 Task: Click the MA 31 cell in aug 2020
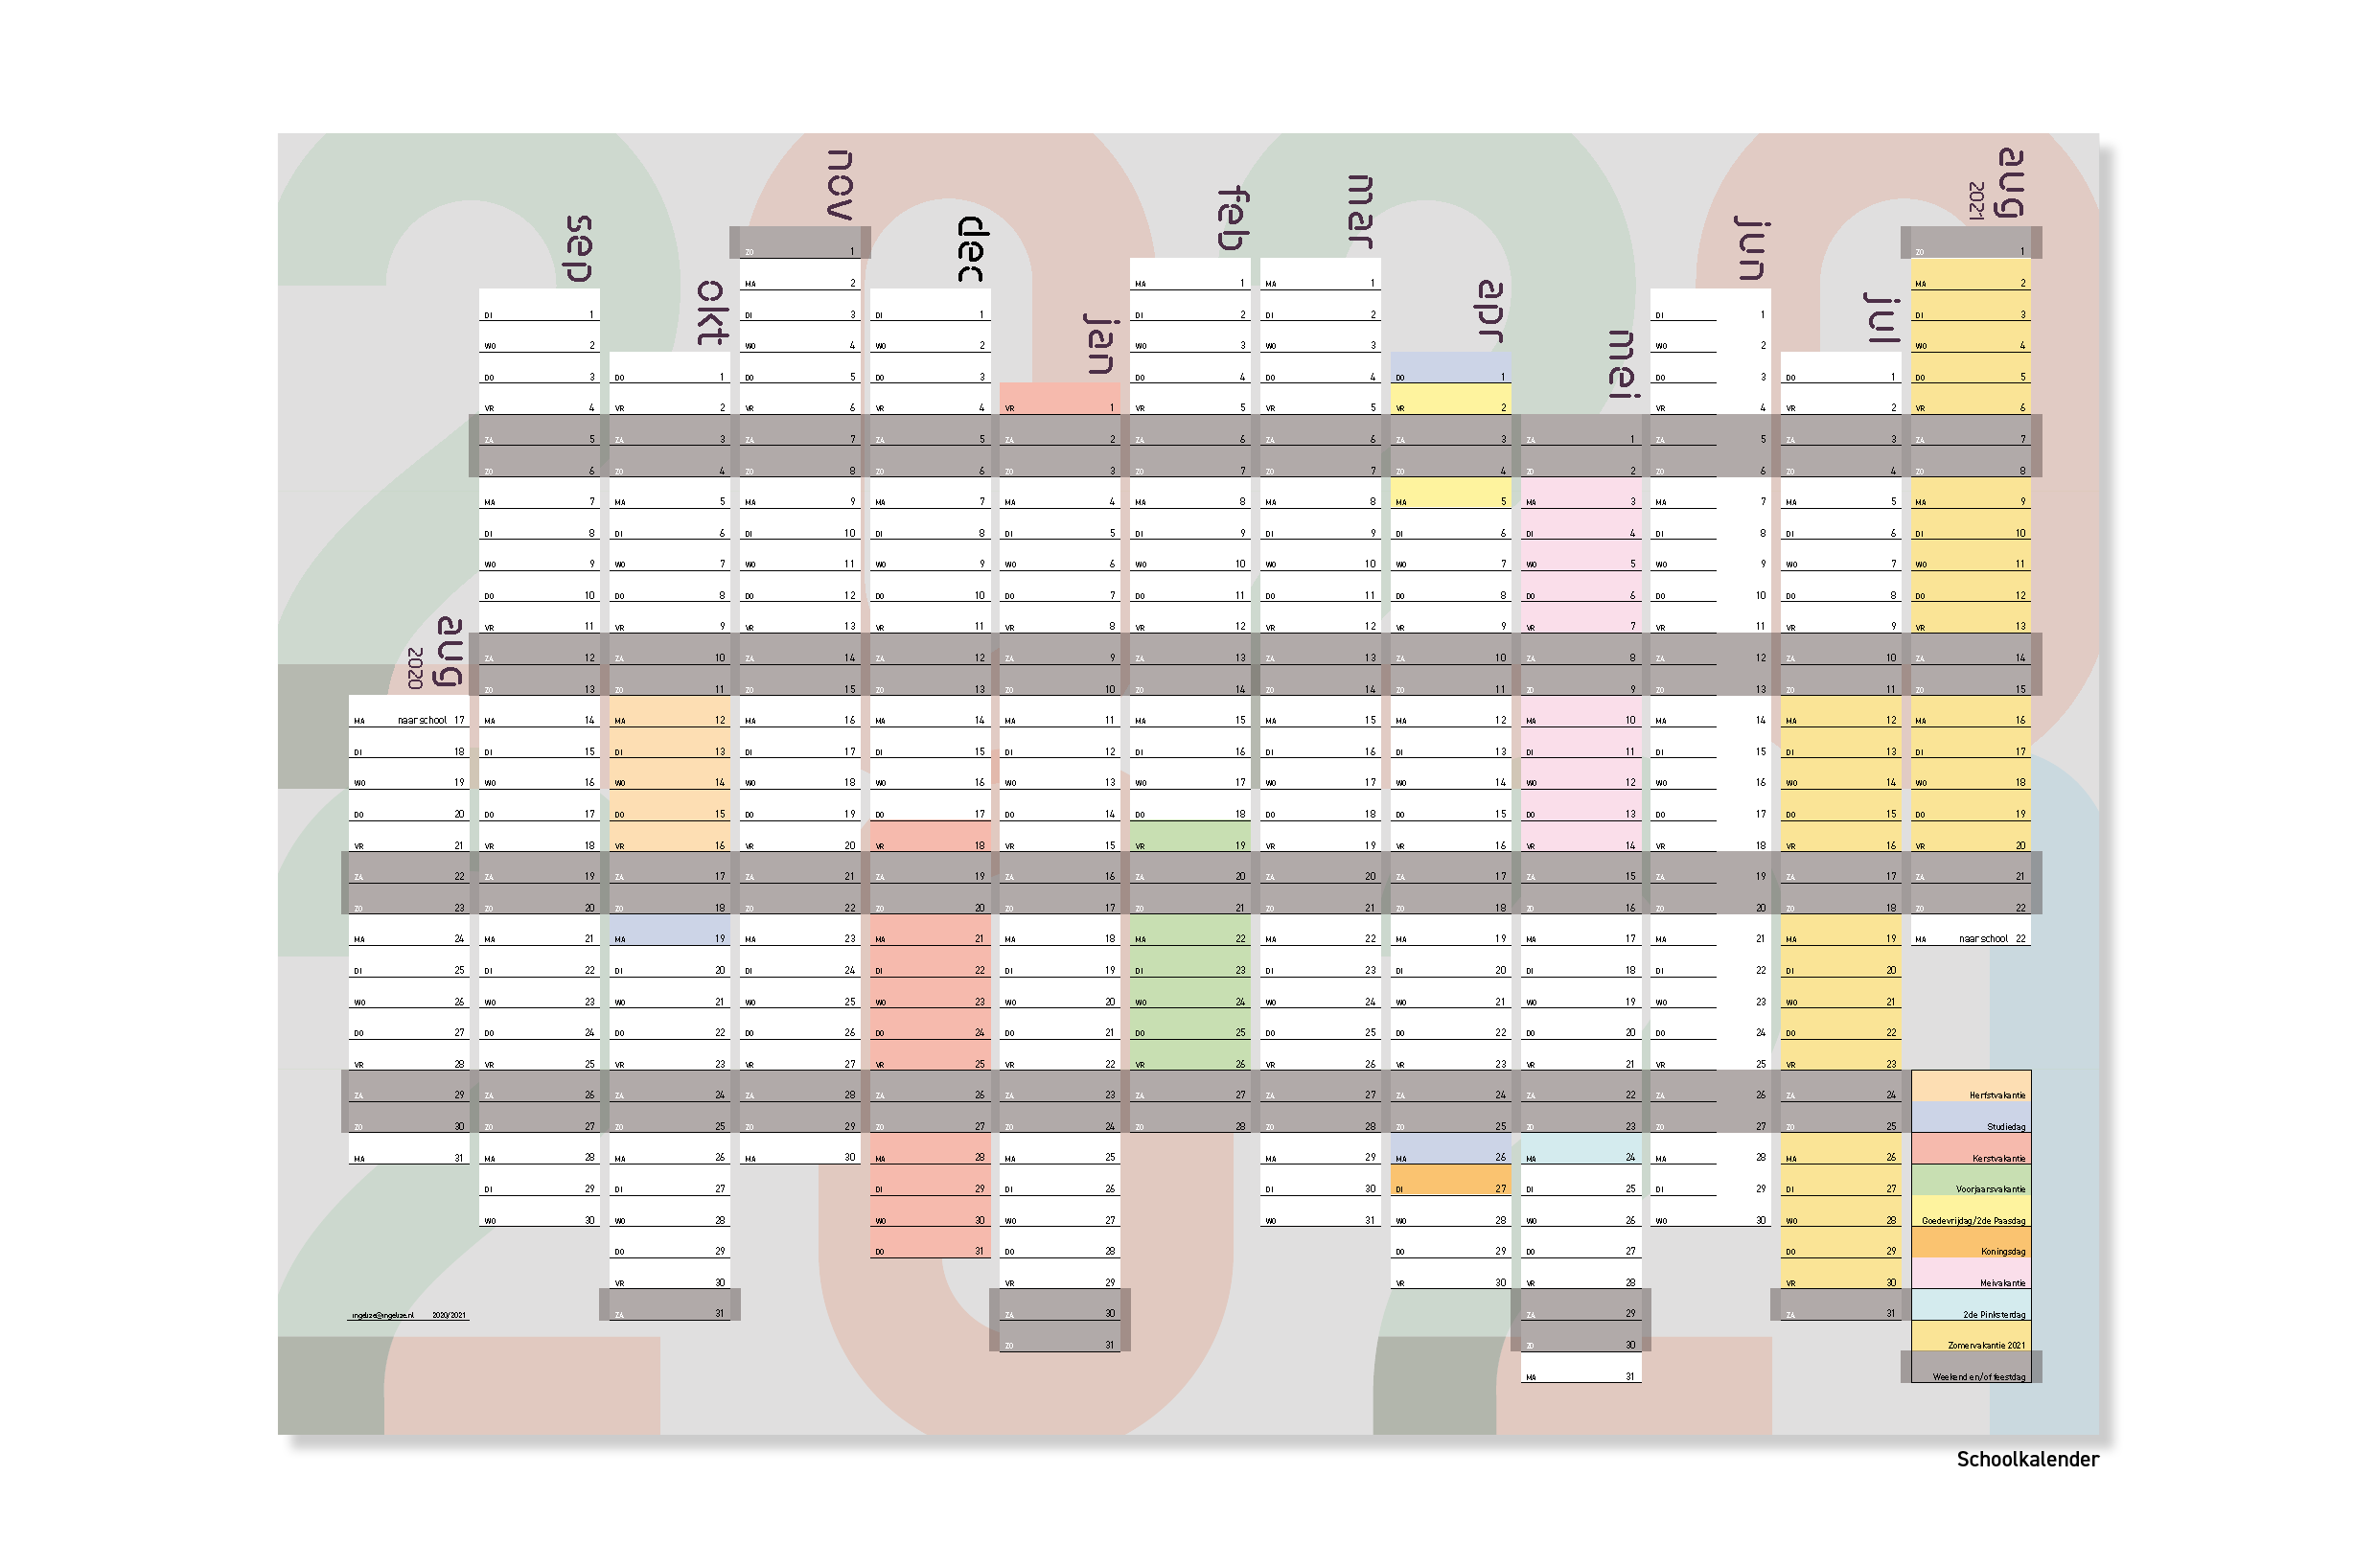(408, 1149)
